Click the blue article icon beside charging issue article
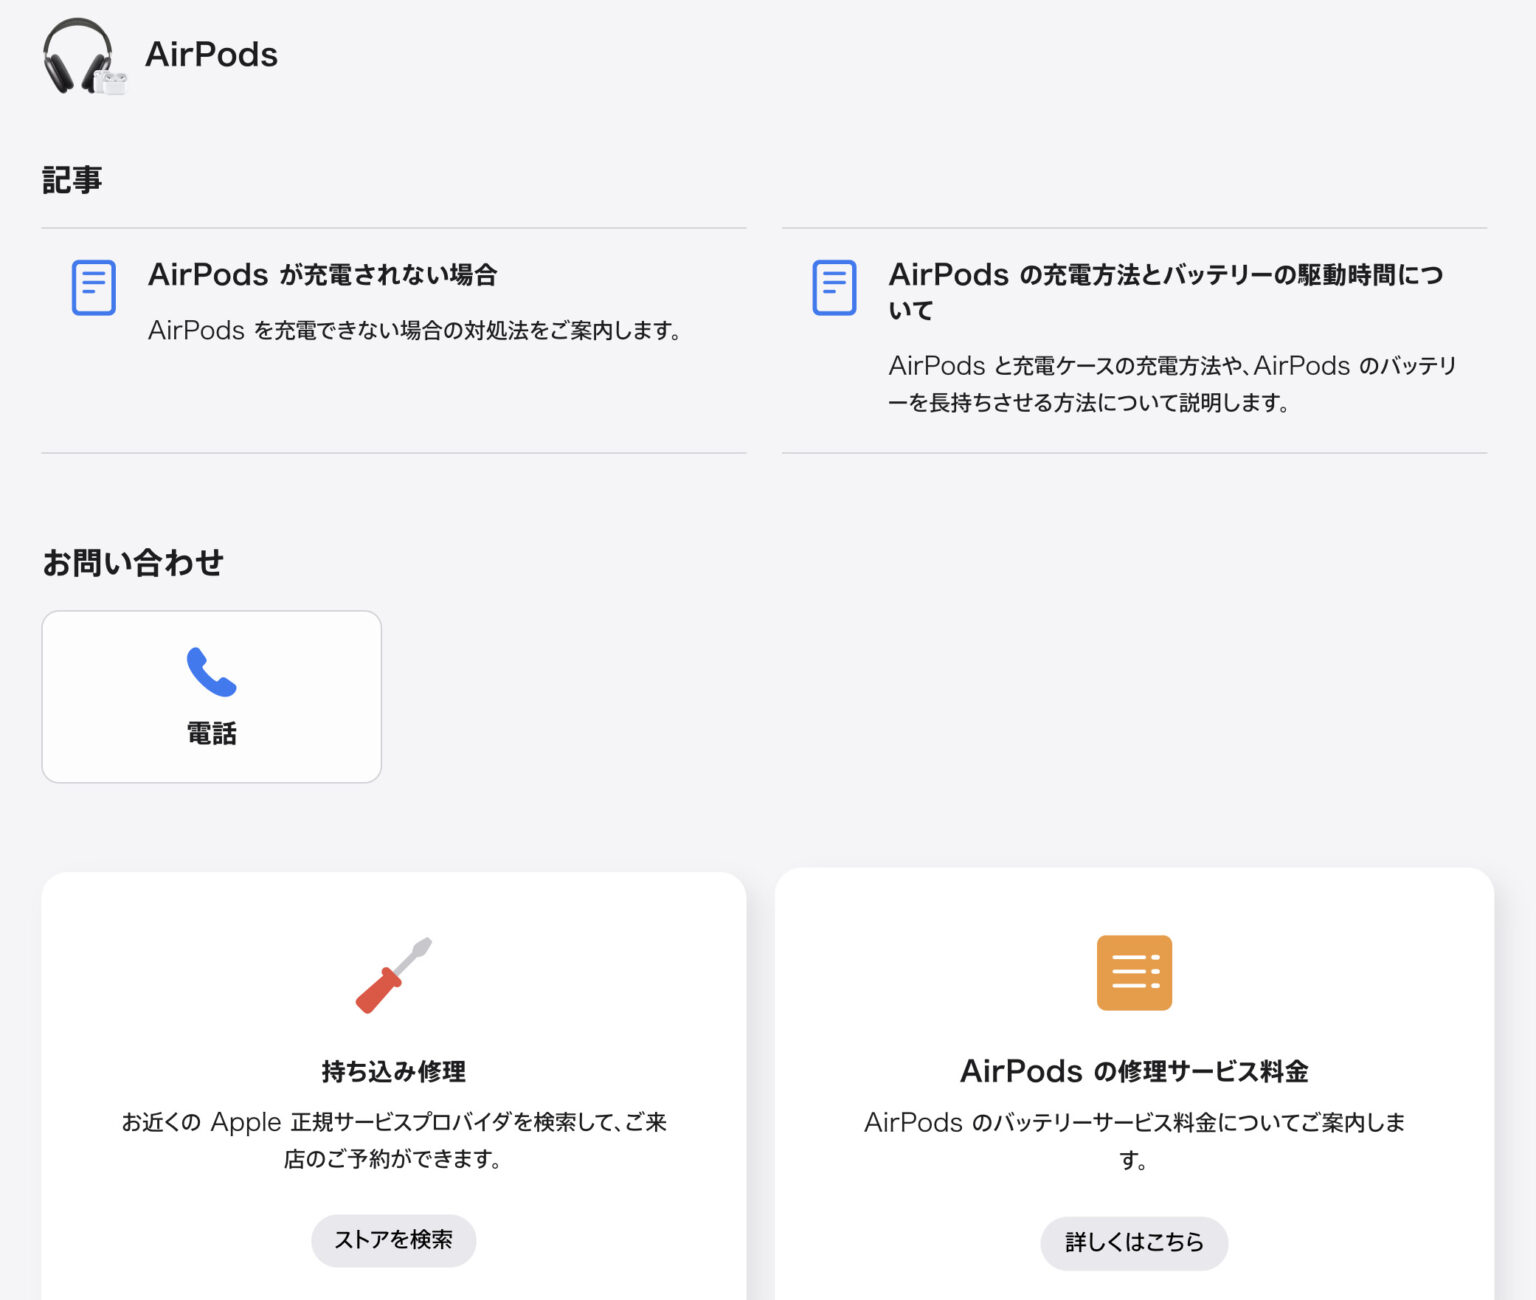1536x1300 pixels. click(93, 287)
